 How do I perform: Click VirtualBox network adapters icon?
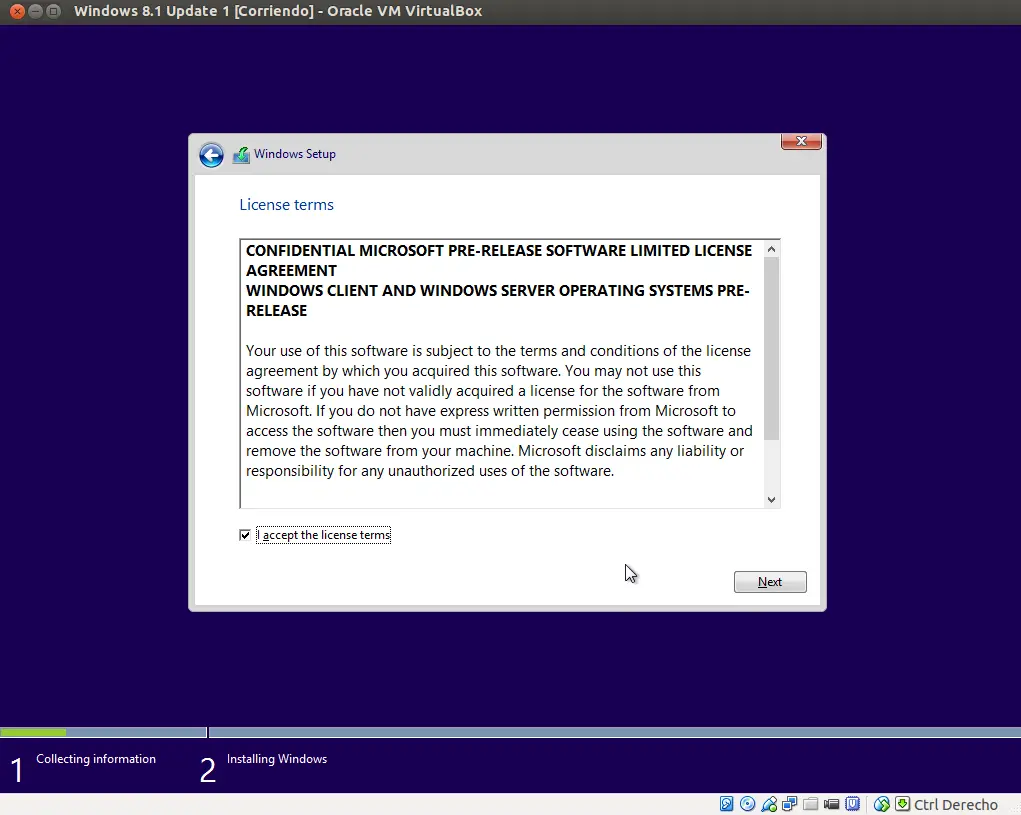point(789,804)
